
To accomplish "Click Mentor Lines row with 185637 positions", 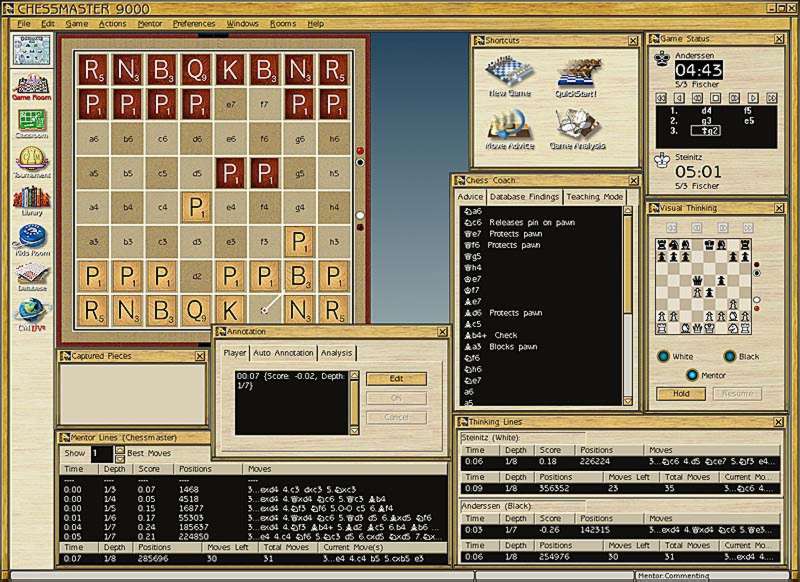I will 253,527.
